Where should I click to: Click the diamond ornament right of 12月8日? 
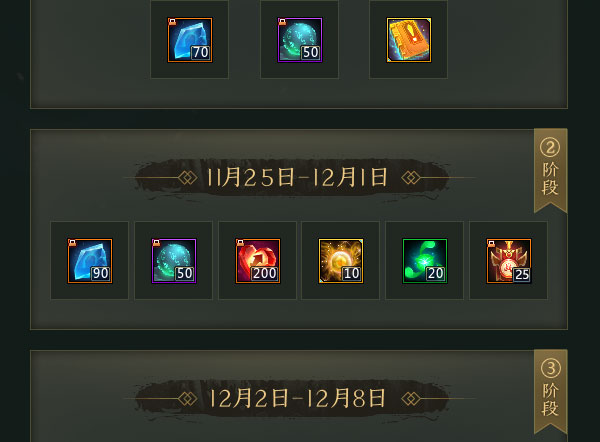point(411,399)
